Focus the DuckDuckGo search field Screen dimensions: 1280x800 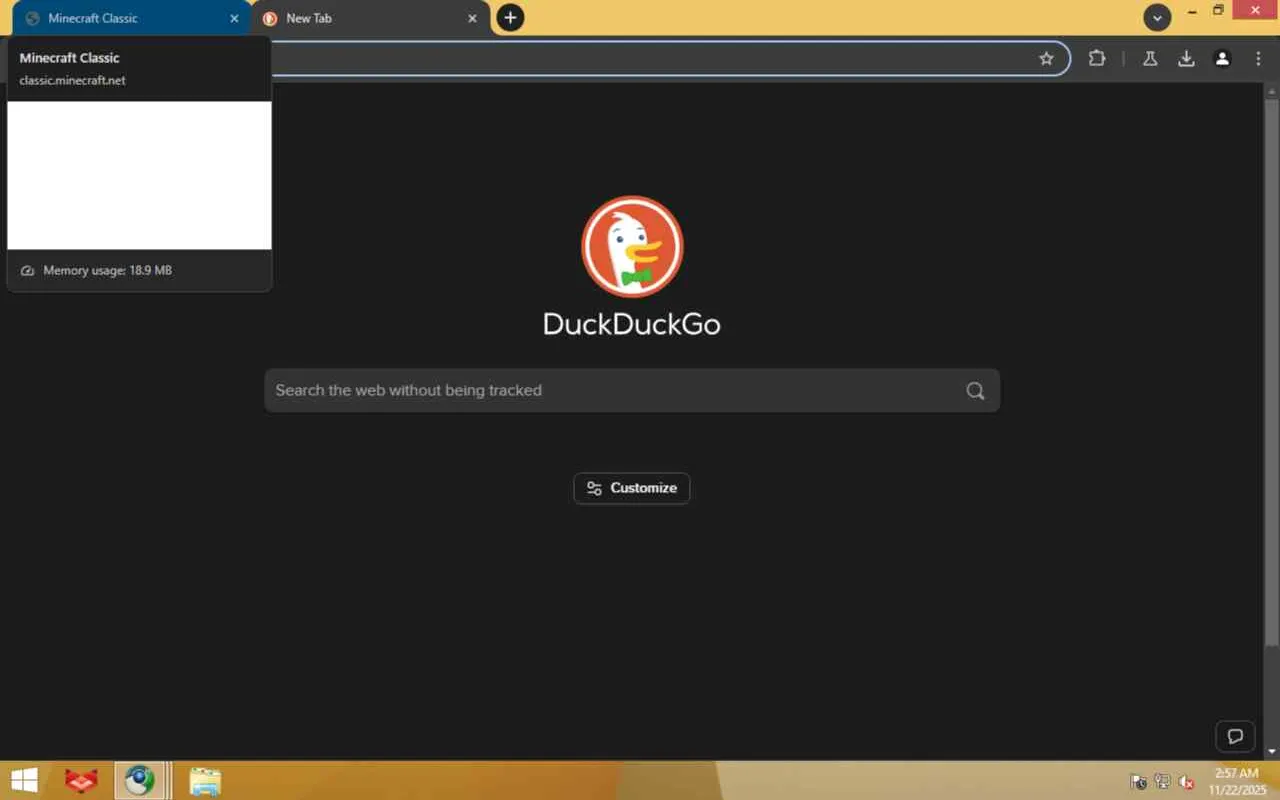632,390
